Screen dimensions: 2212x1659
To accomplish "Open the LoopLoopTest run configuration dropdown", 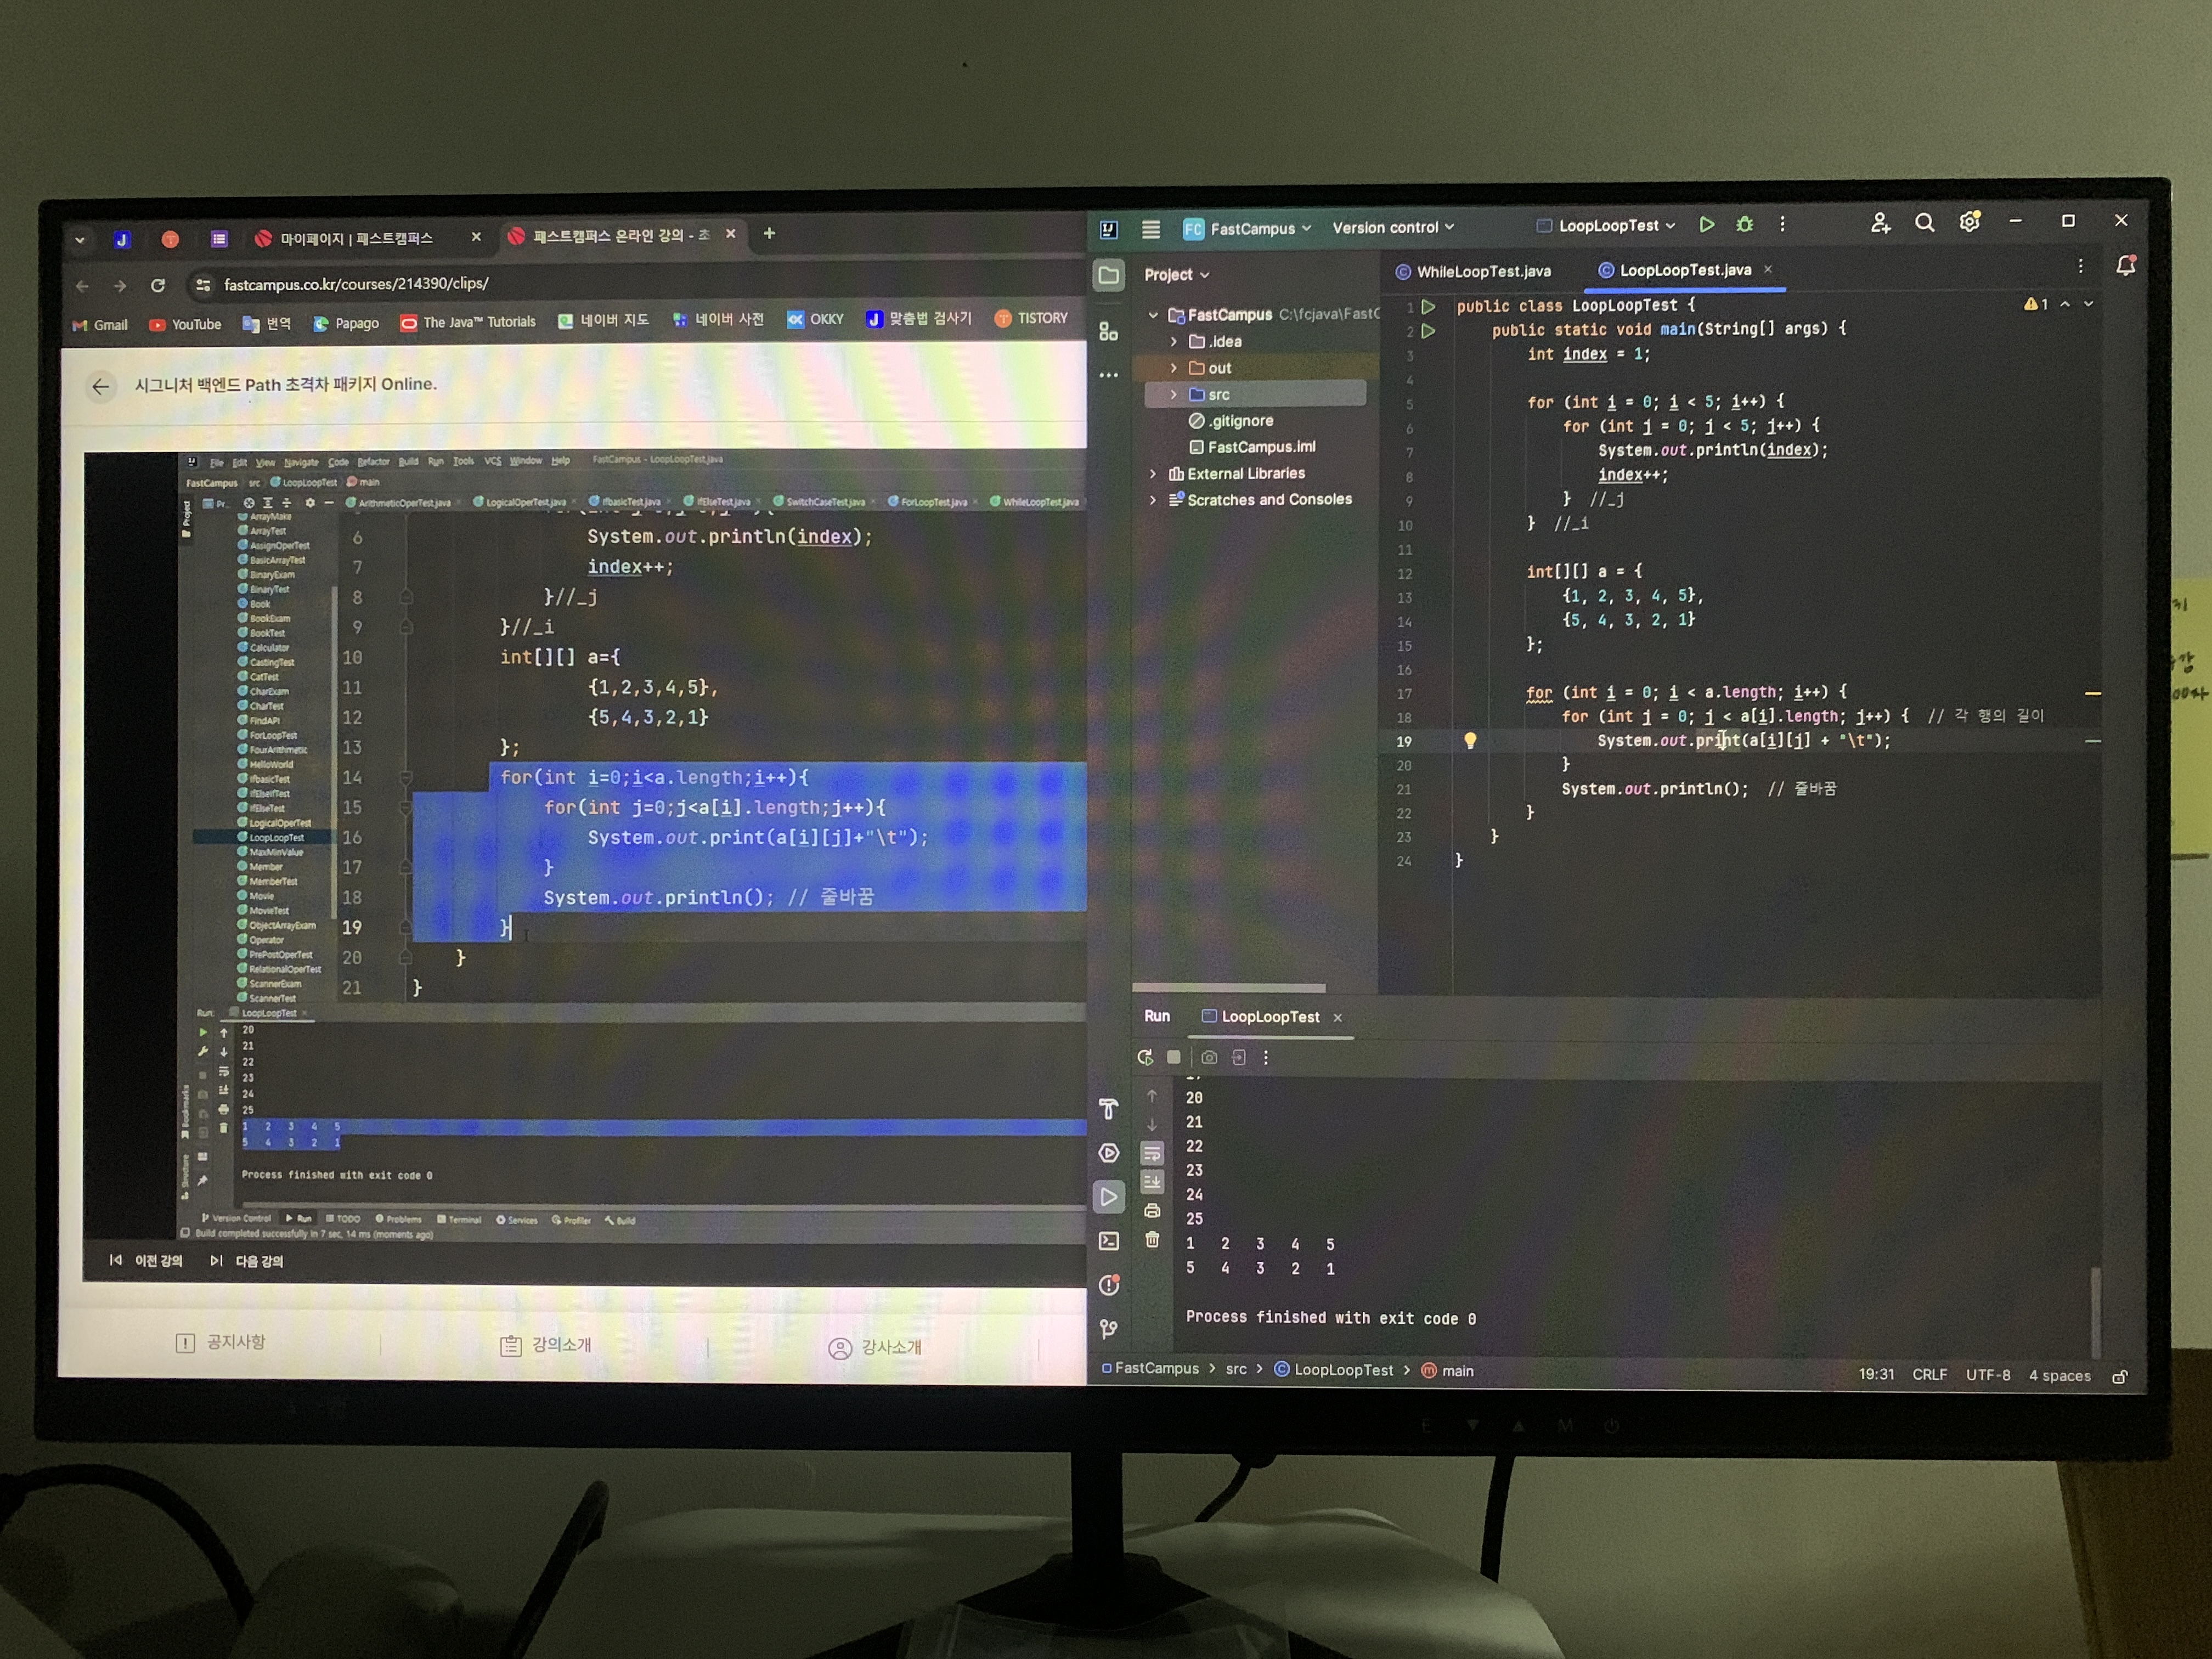I will (1610, 226).
